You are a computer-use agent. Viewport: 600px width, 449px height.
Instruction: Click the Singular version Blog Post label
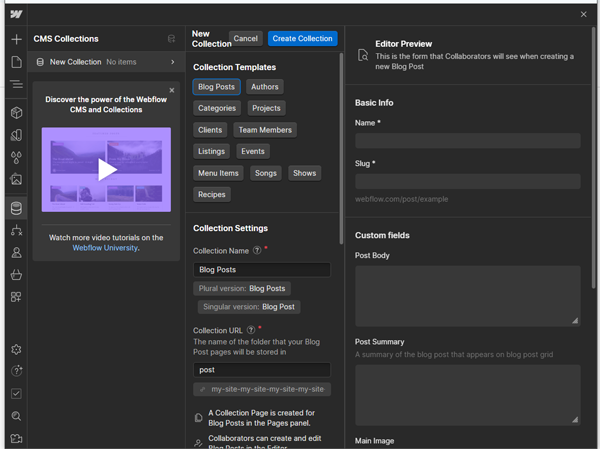[x=249, y=307]
